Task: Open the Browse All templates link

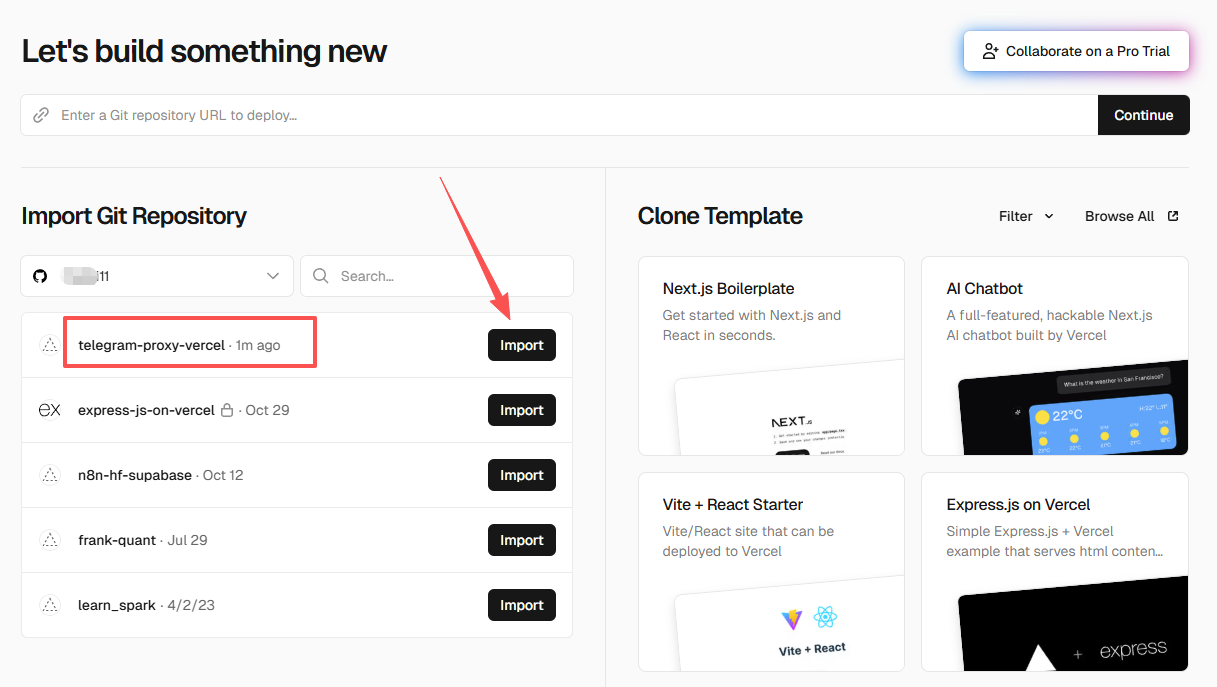Action: point(1120,216)
